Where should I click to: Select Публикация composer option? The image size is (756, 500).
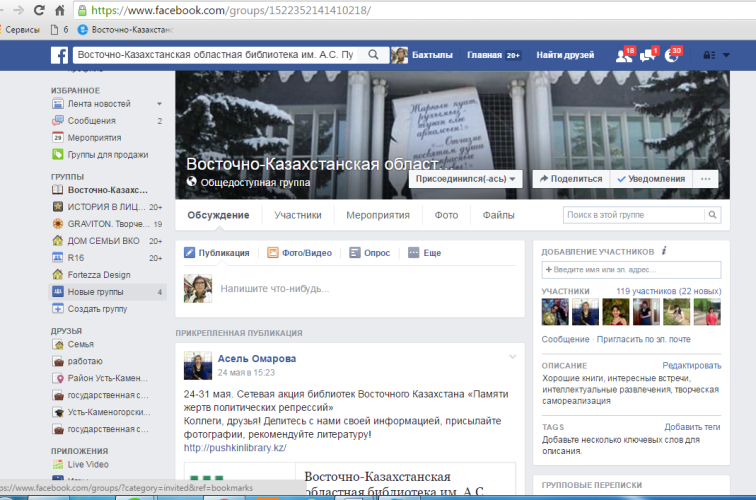tap(217, 253)
